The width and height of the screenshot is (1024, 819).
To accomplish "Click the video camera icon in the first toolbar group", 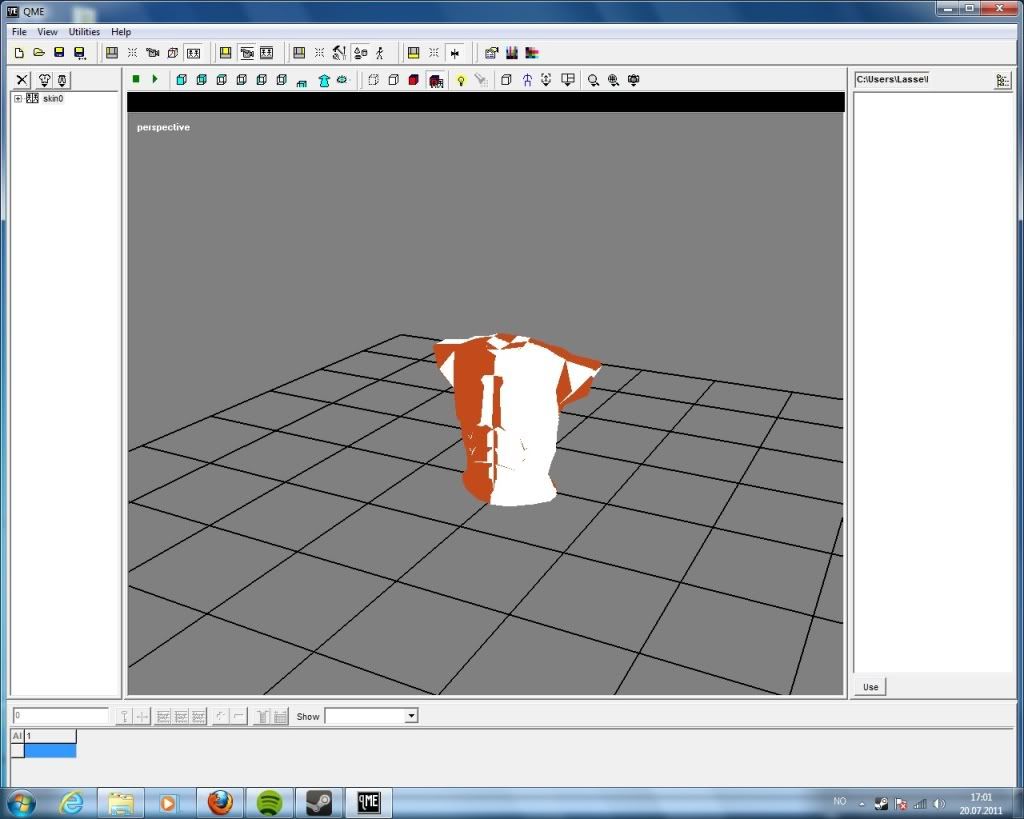I will 153,53.
